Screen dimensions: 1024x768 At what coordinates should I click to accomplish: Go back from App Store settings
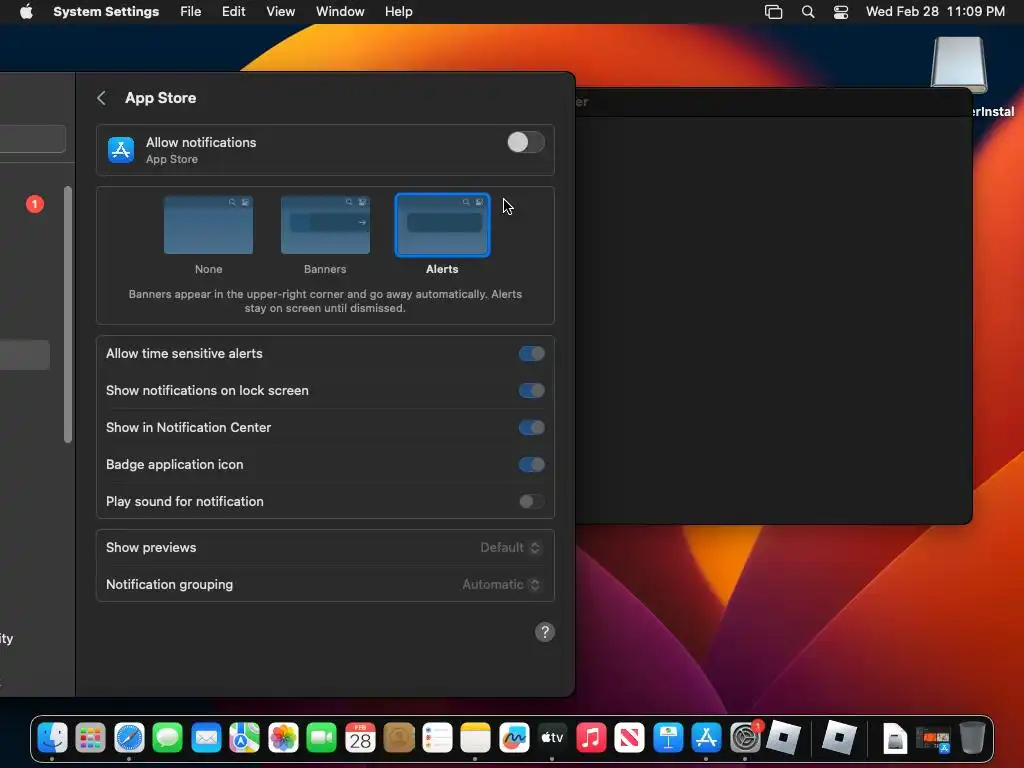[101, 98]
